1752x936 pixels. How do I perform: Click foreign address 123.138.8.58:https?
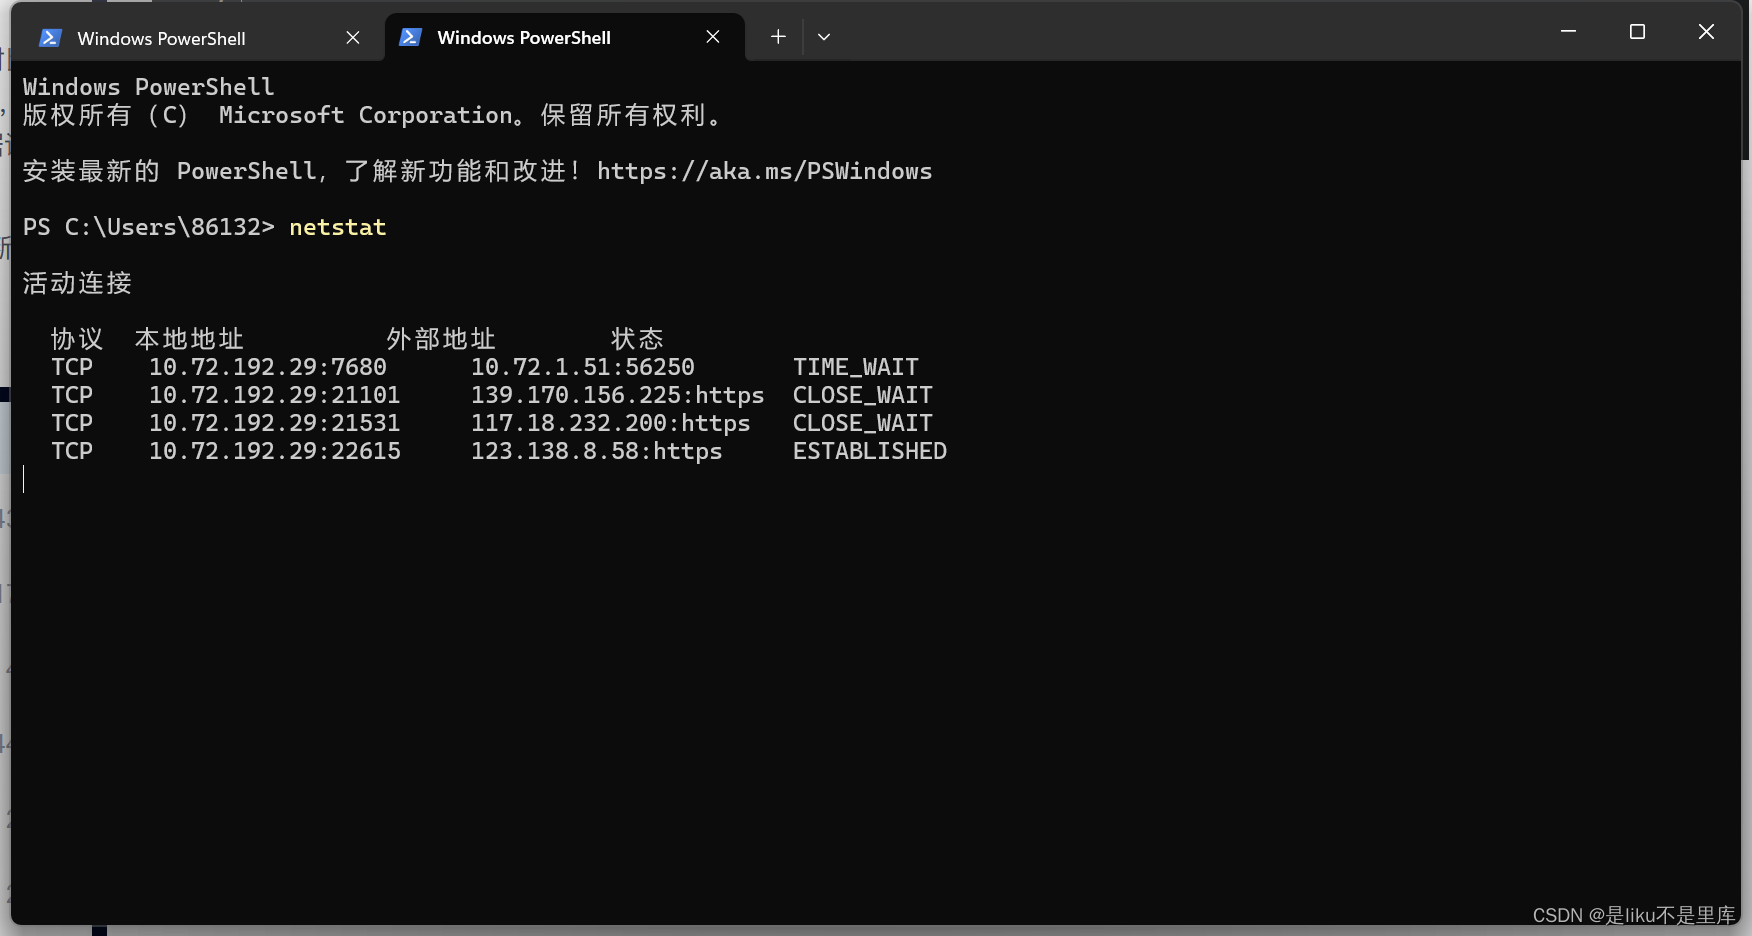tap(597, 451)
